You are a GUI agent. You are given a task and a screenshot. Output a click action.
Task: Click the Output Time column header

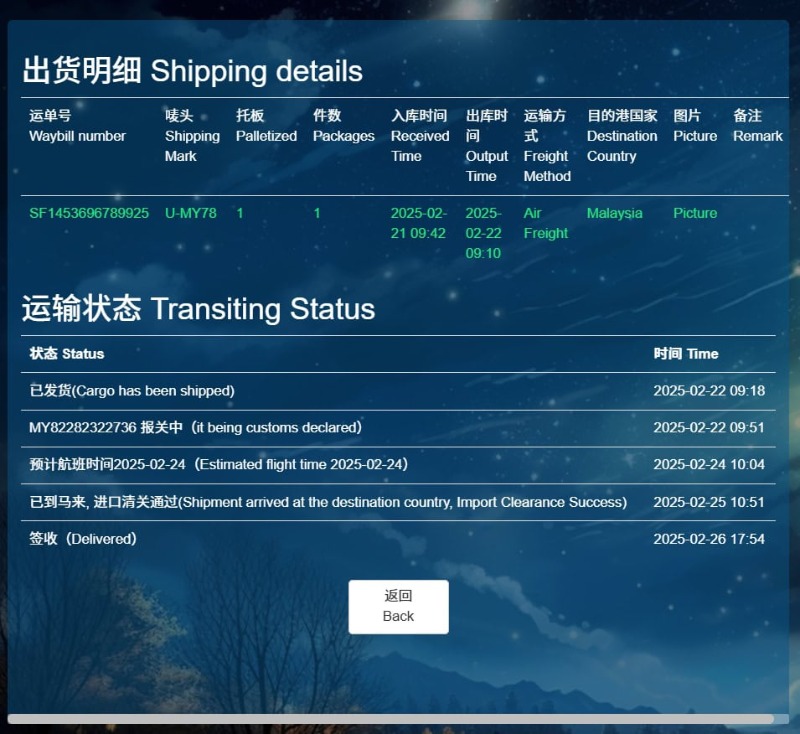(487, 146)
